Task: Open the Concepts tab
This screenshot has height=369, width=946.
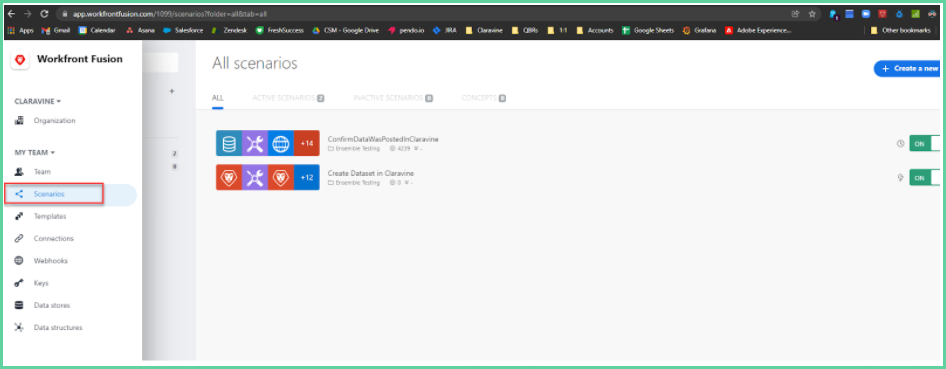Action: [483, 98]
